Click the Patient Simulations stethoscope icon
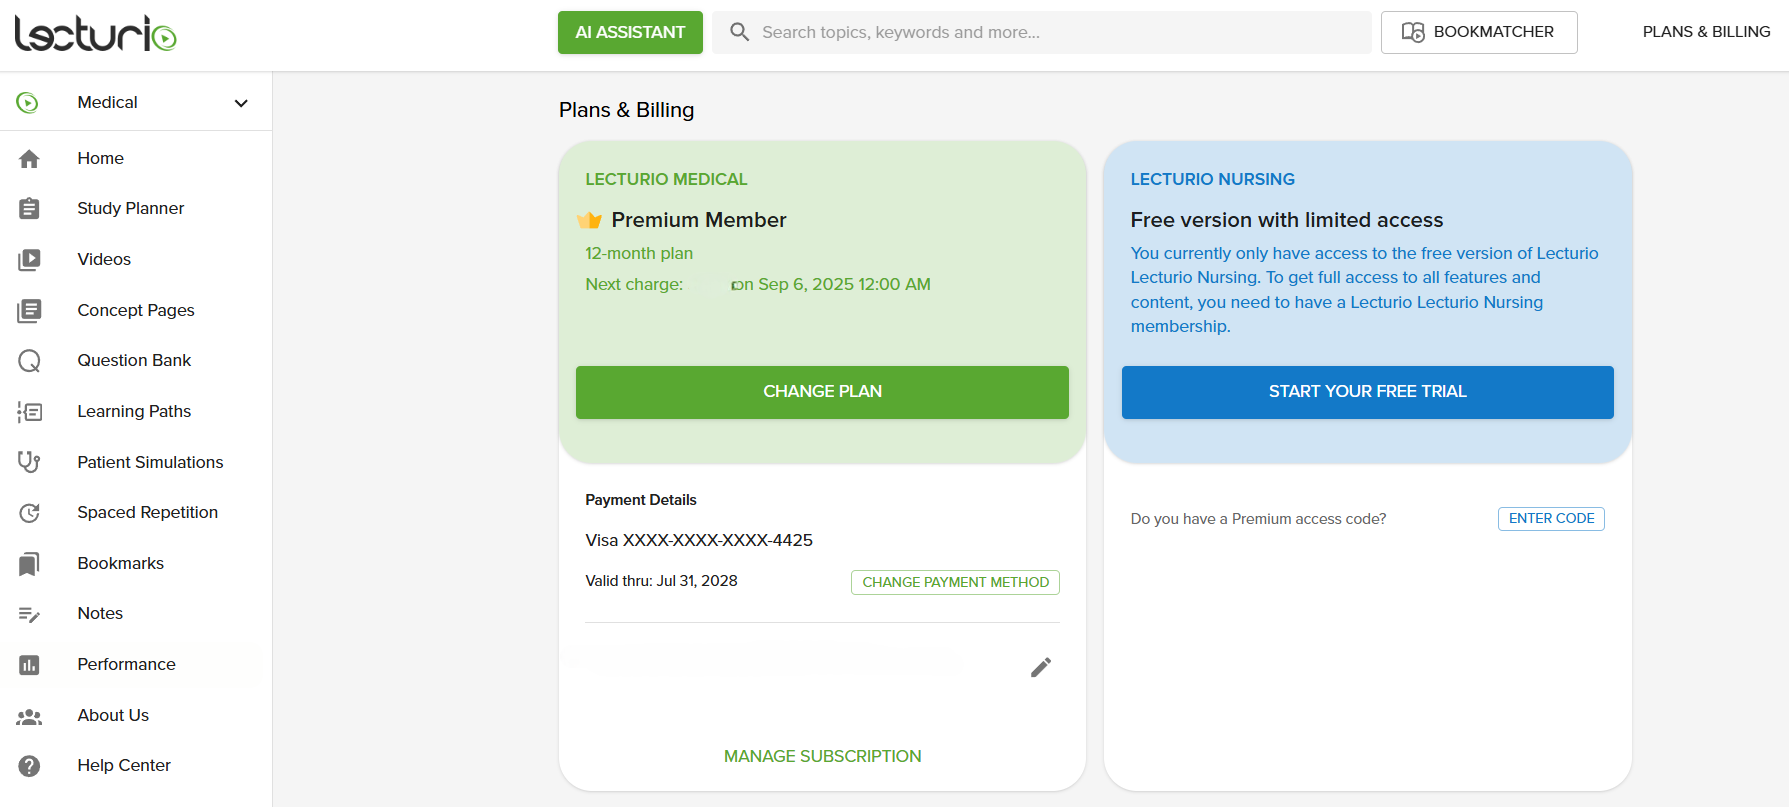This screenshot has height=807, width=1789. click(x=29, y=462)
